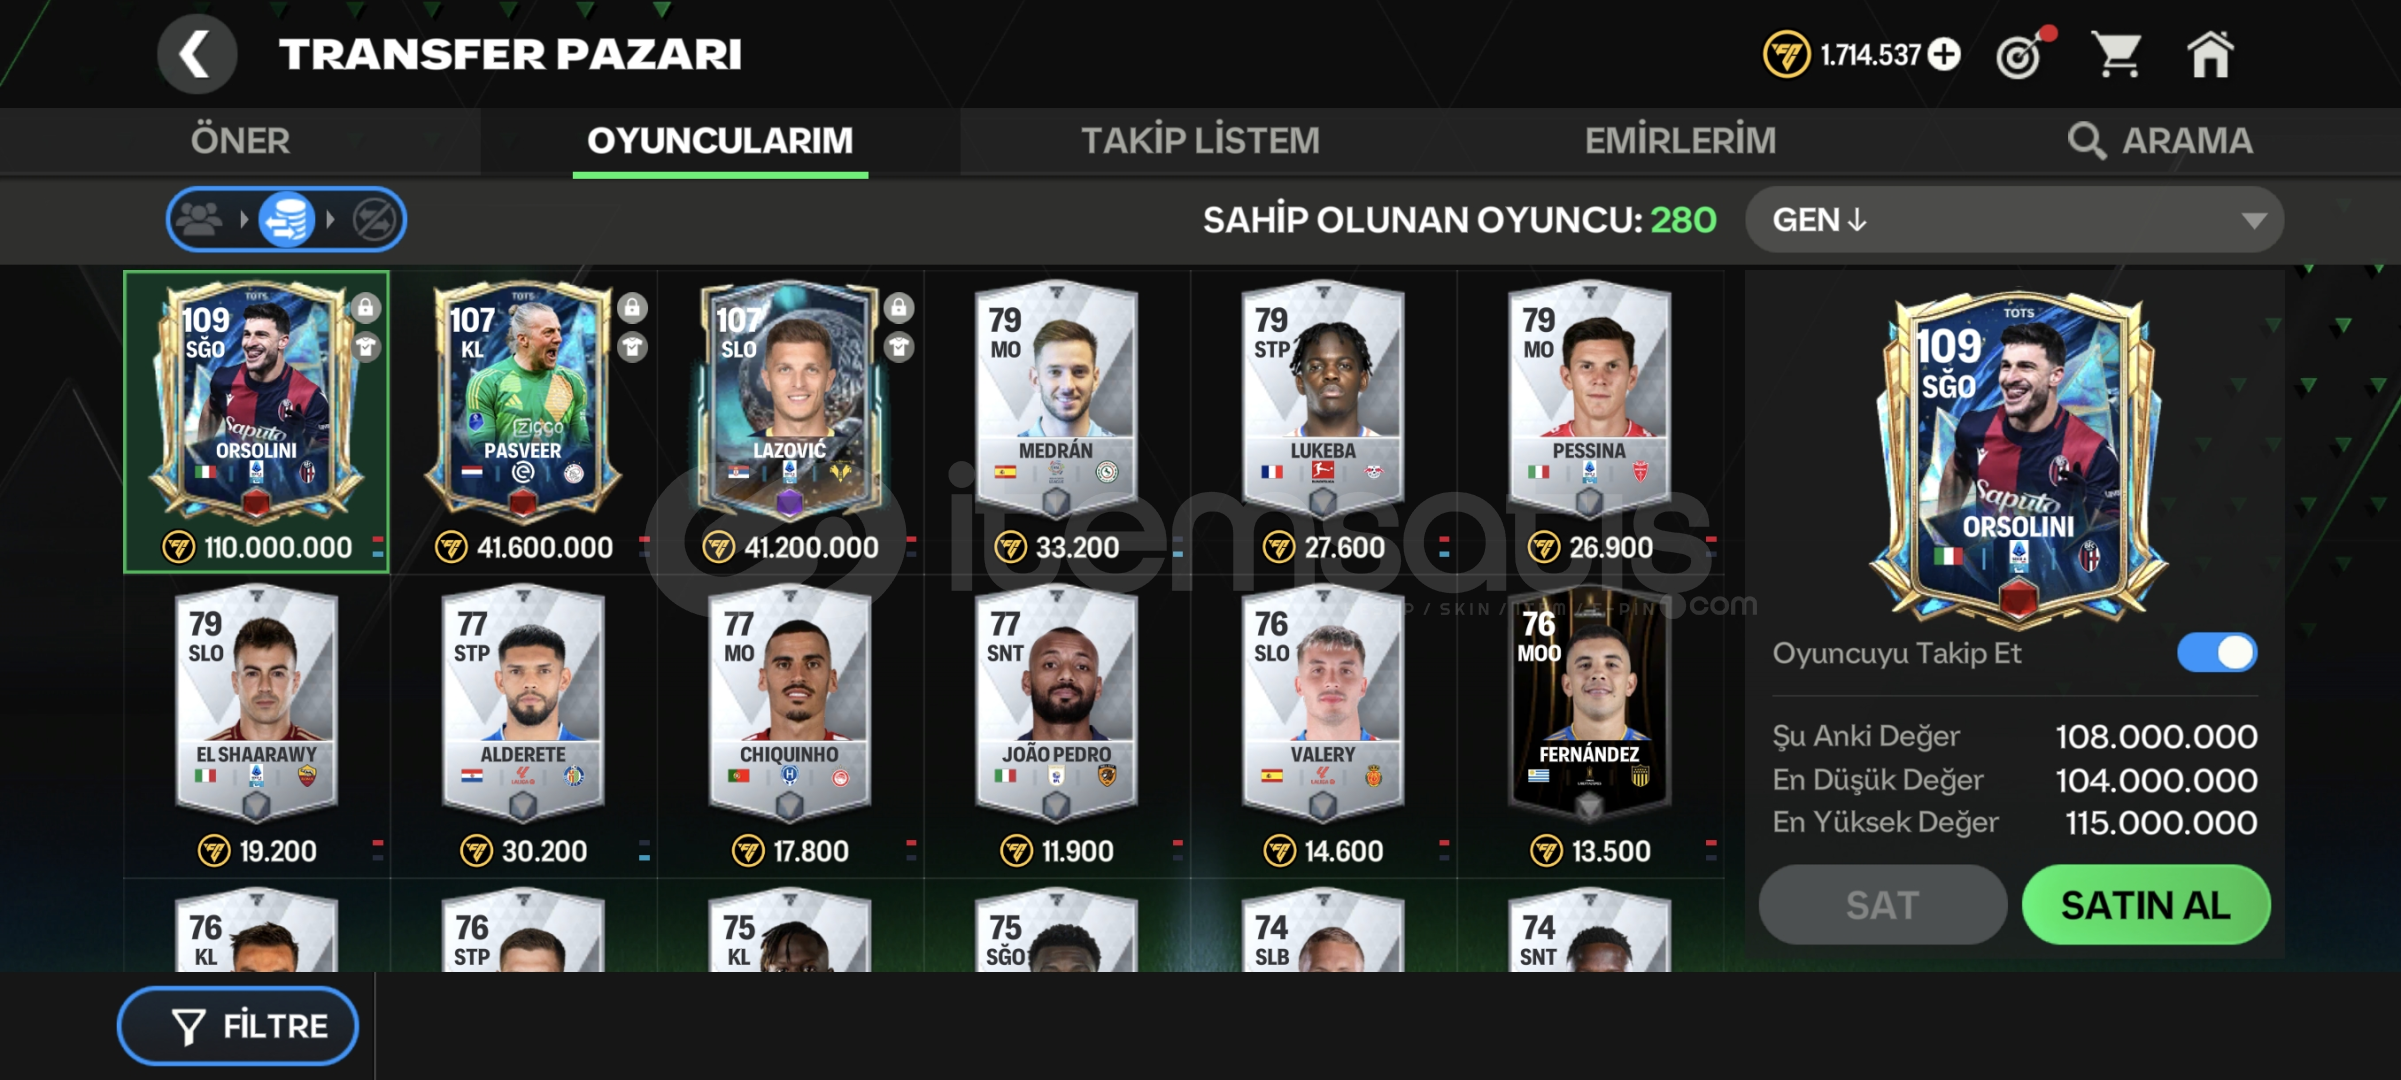Open the FİLTRE filter options
This screenshot has width=2401, height=1080.
(238, 1026)
